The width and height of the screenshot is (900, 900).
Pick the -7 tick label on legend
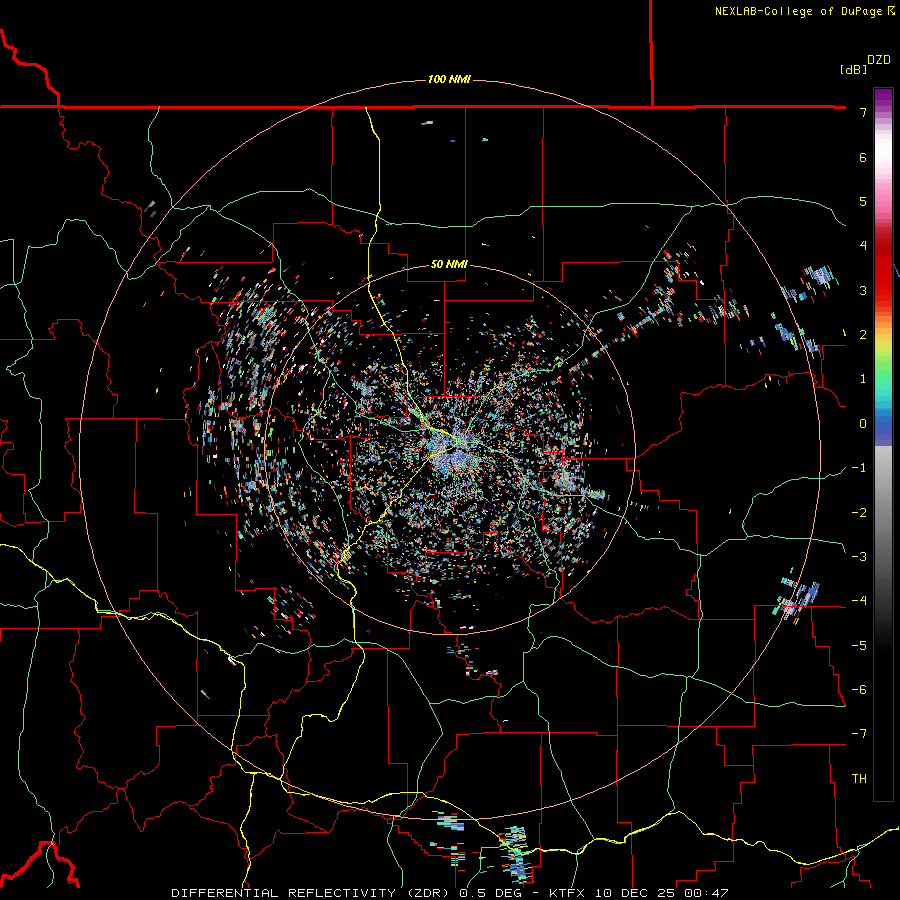coord(859,734)
